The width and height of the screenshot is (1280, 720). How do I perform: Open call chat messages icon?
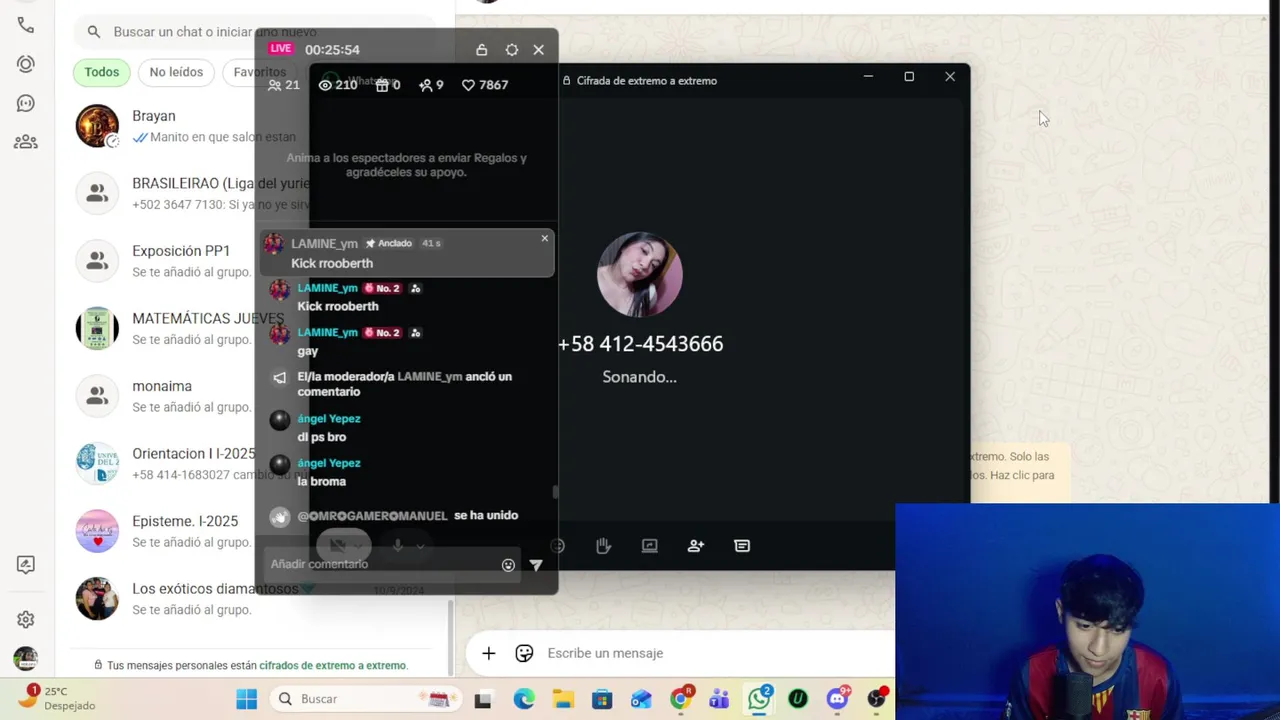pos(742,546)
